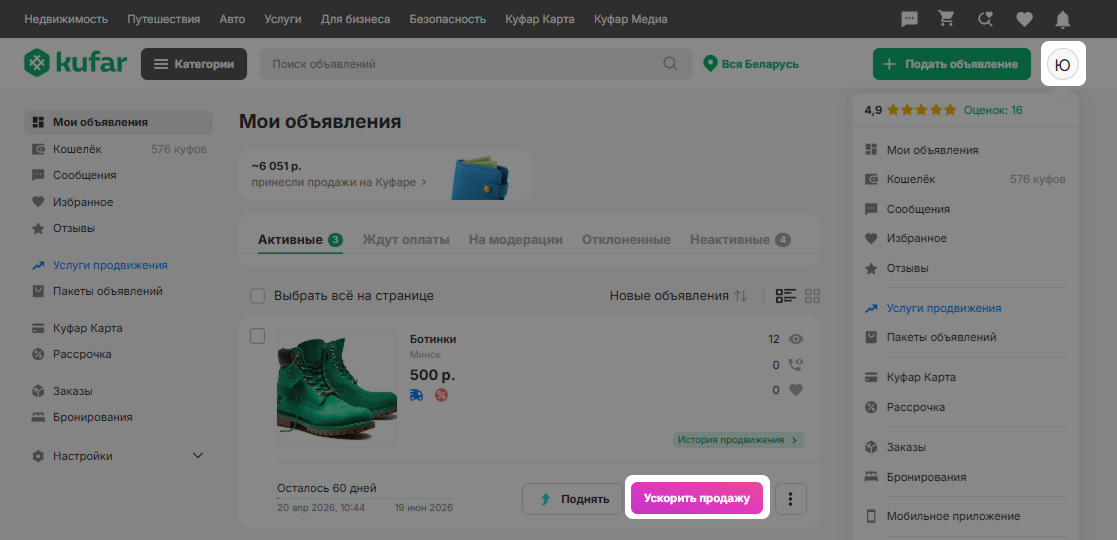The image size is (1117, 540).
Task: Open Путешествия in the top menu
Action: coord(164,19)
